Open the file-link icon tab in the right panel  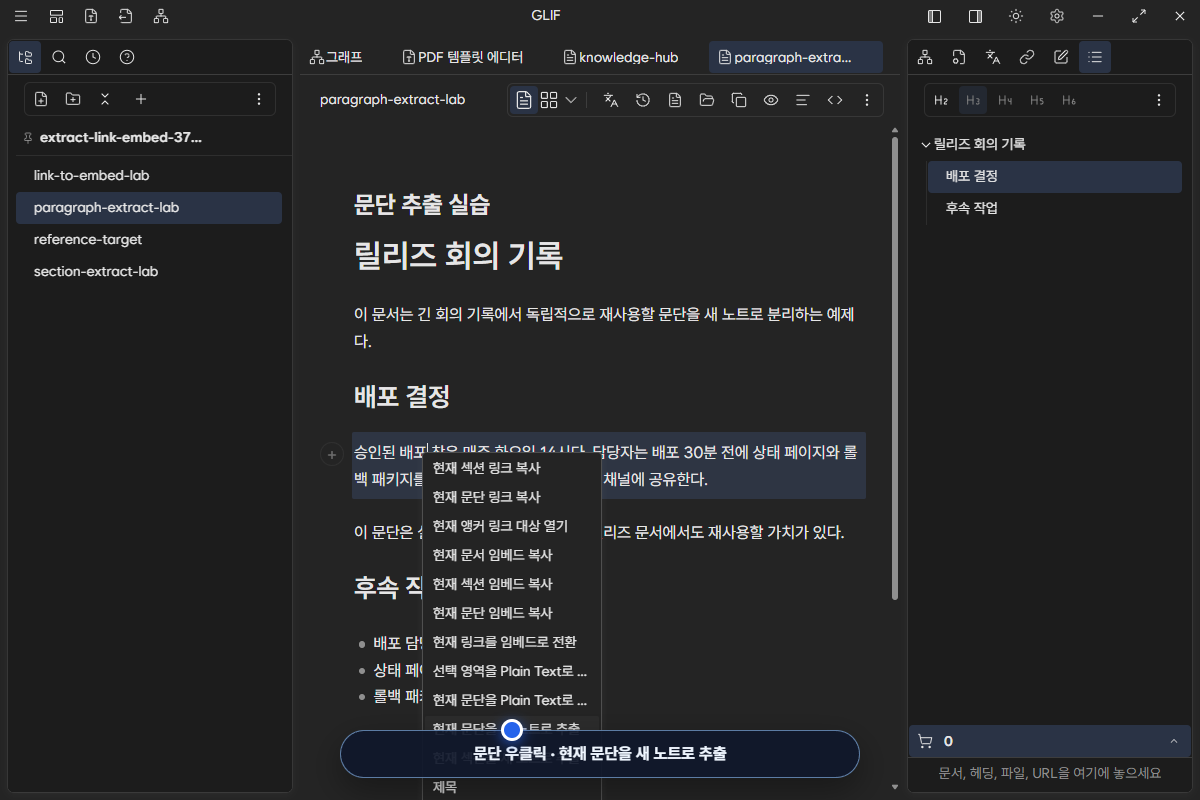click(x=959, y=57)
